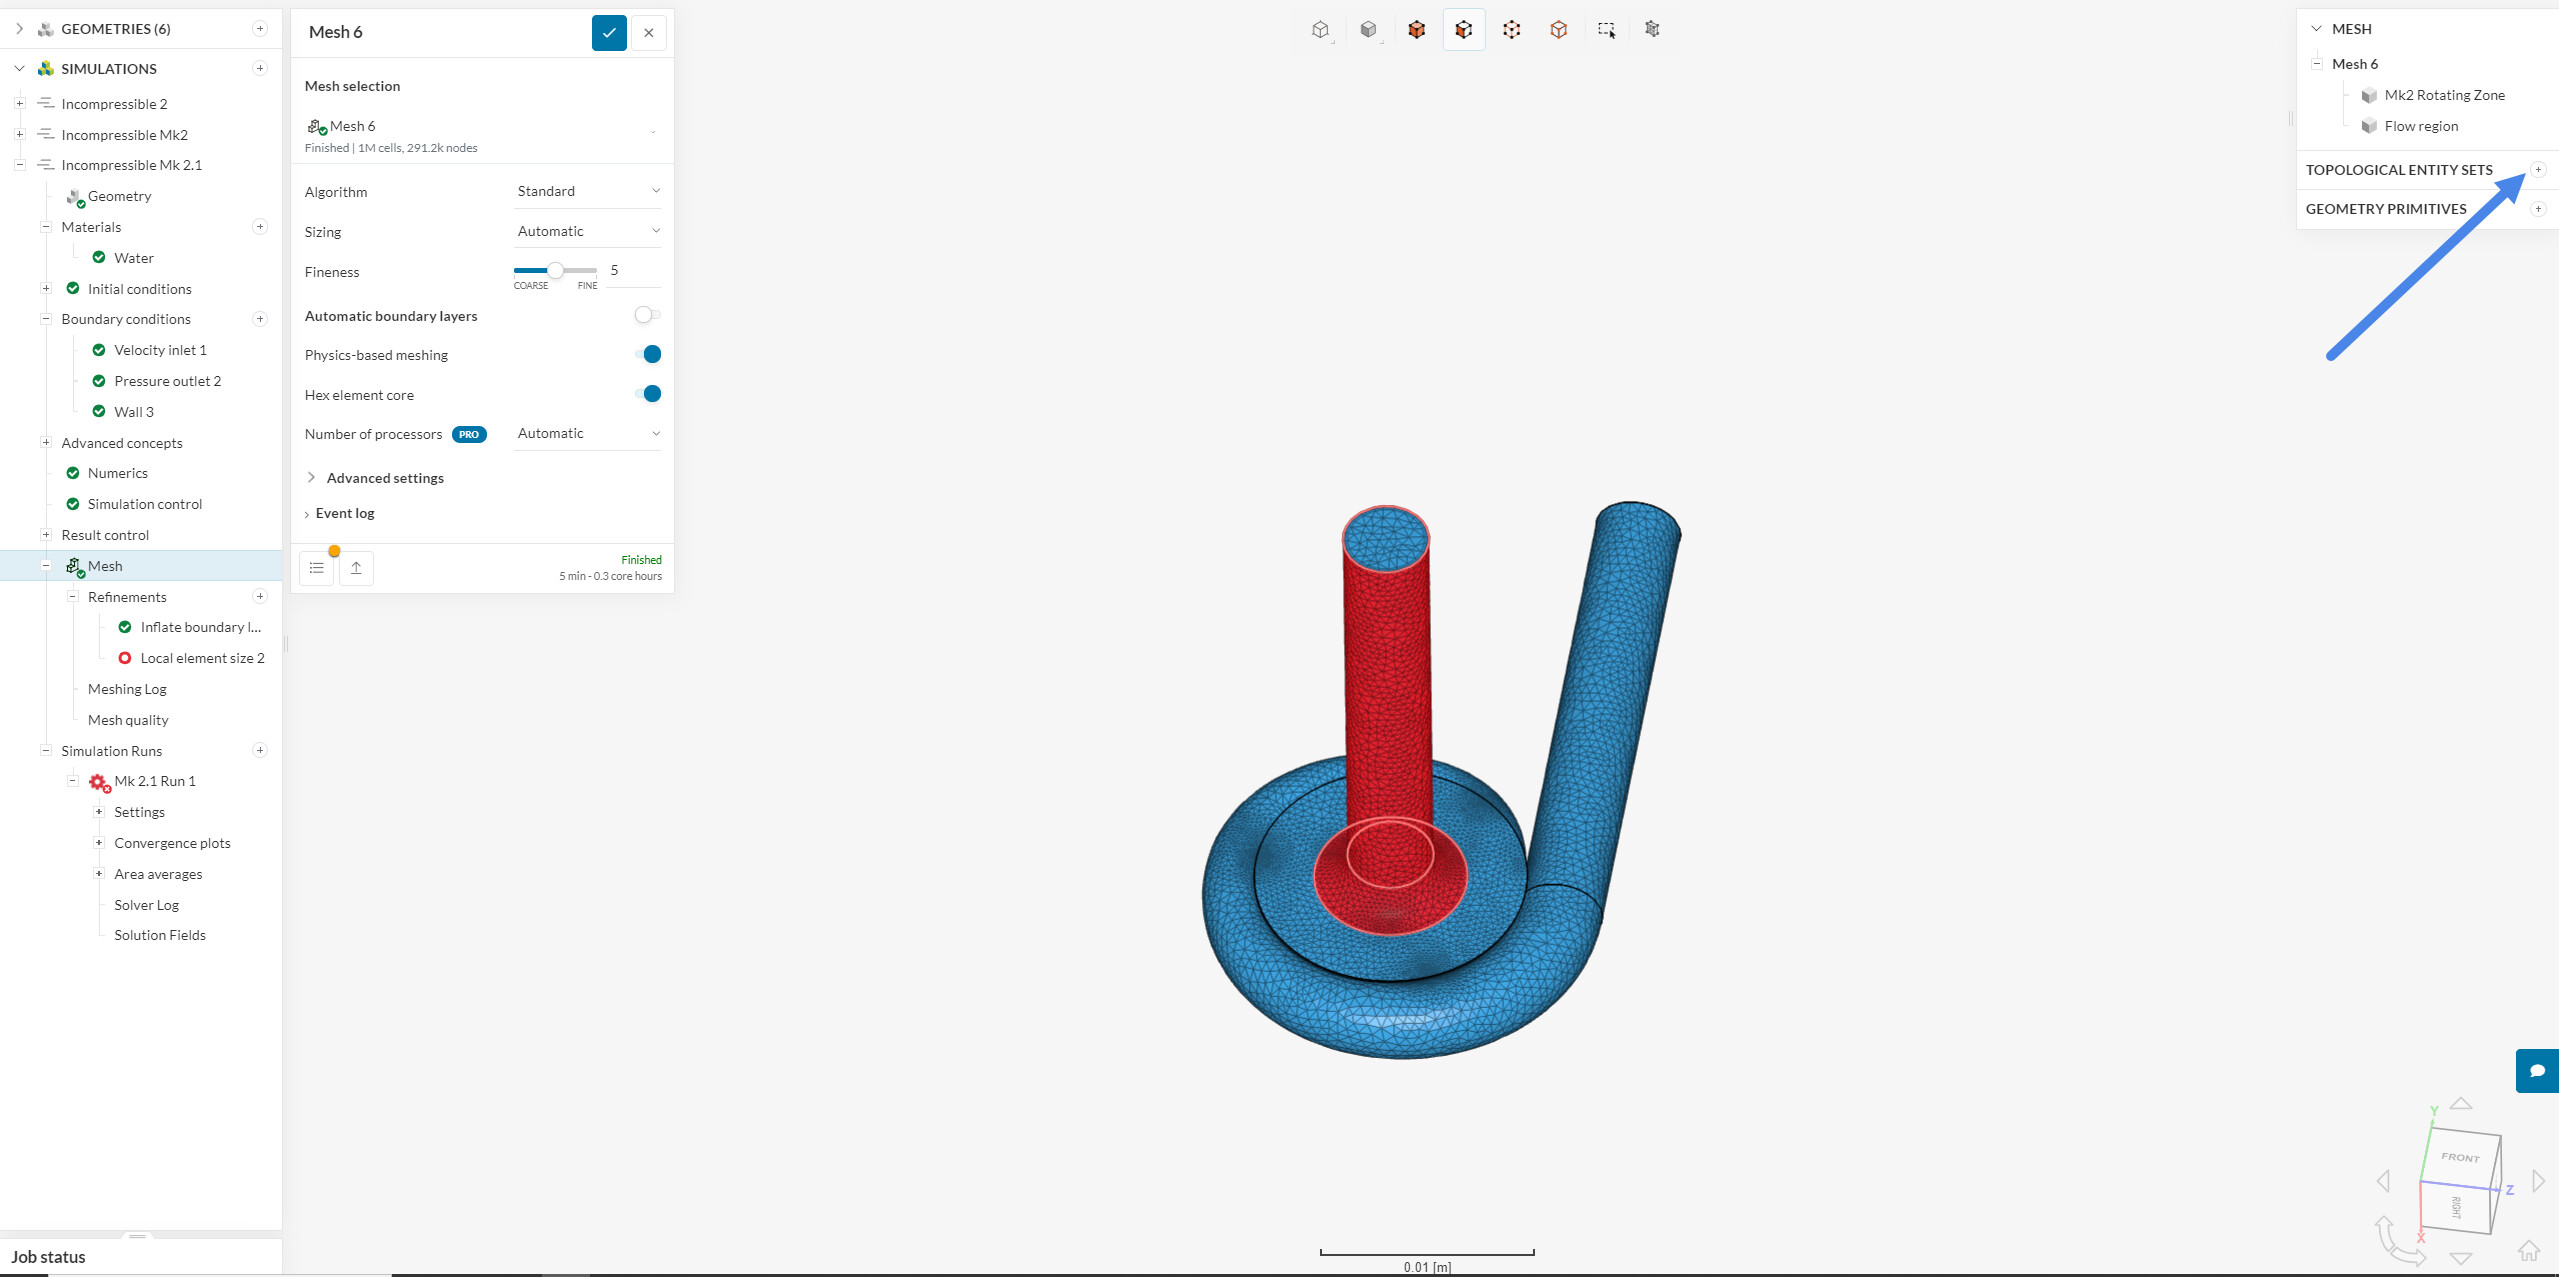Add a boundary condition with plus icon

pyautogui.click(x=260, y=319)
